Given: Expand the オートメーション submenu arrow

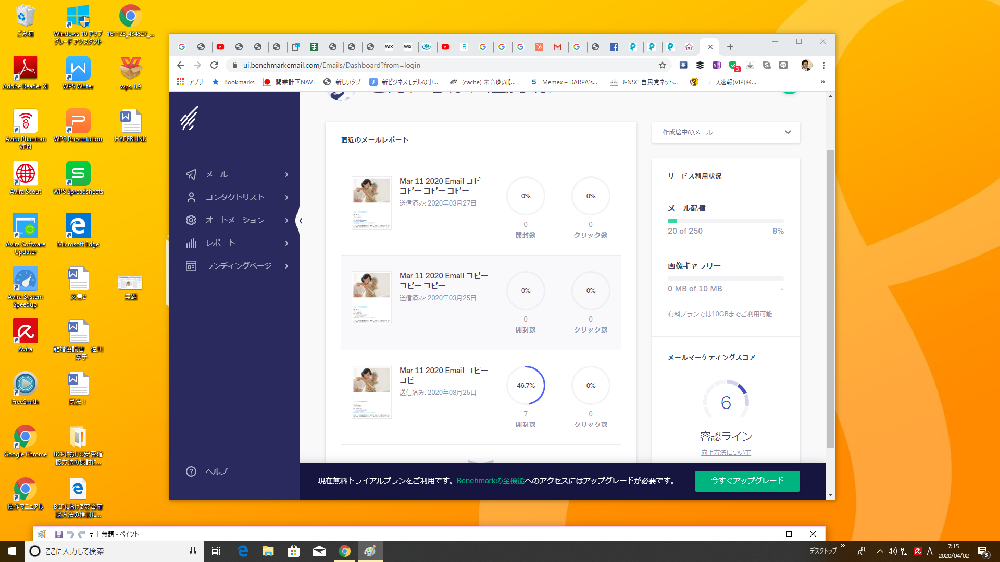Looking at the screenshot, I should pos(286,220).
